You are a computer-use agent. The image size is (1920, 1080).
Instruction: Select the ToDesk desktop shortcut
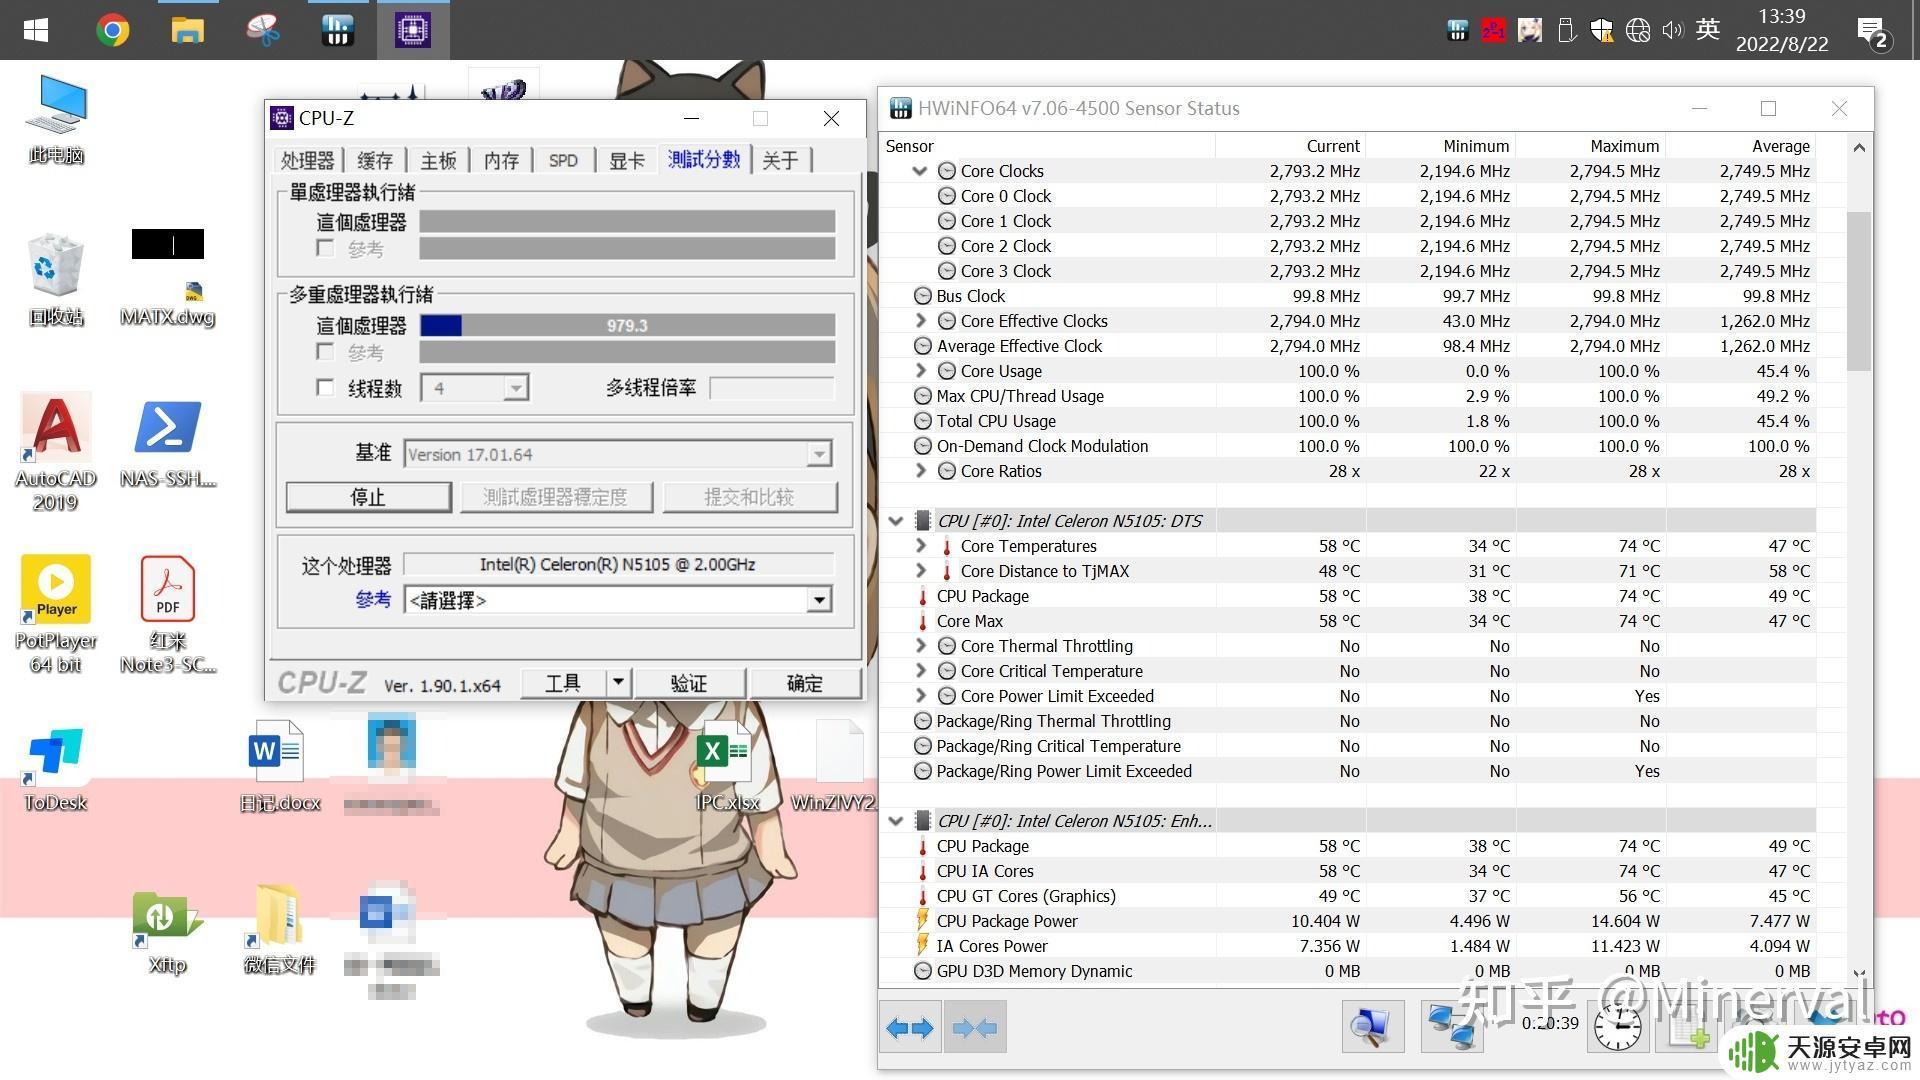tap(56, 769)
